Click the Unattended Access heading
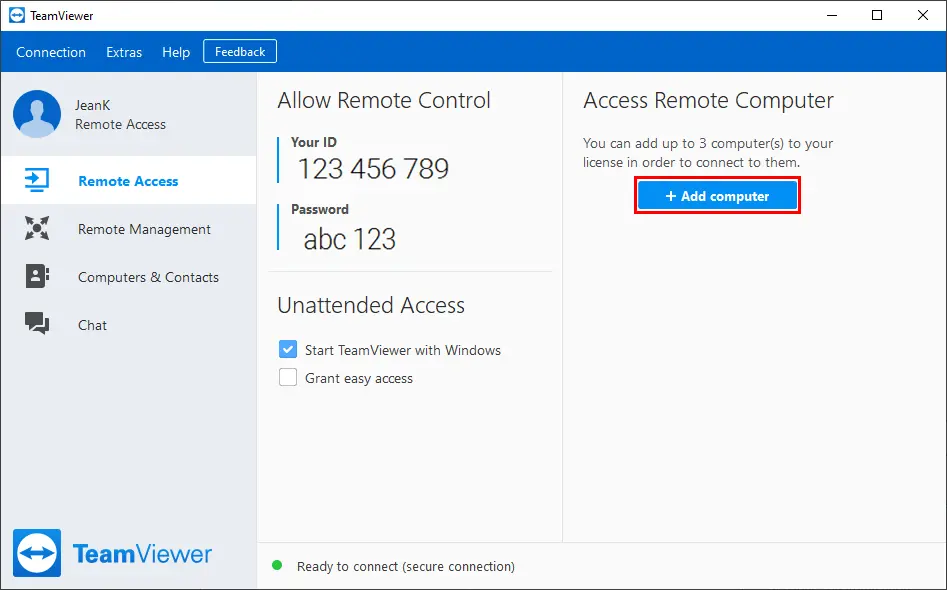The image size is (947, 590). pos(371,305)
